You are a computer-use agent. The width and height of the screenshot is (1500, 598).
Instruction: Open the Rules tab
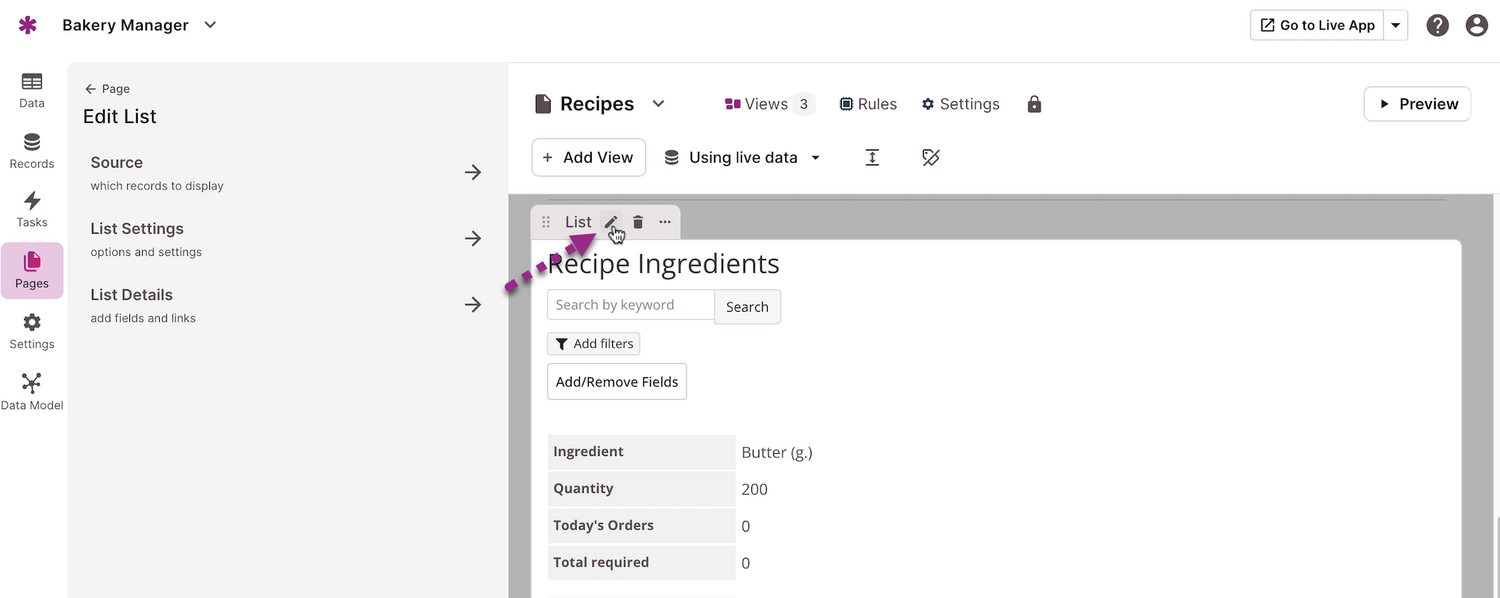[x=868, y=104]
